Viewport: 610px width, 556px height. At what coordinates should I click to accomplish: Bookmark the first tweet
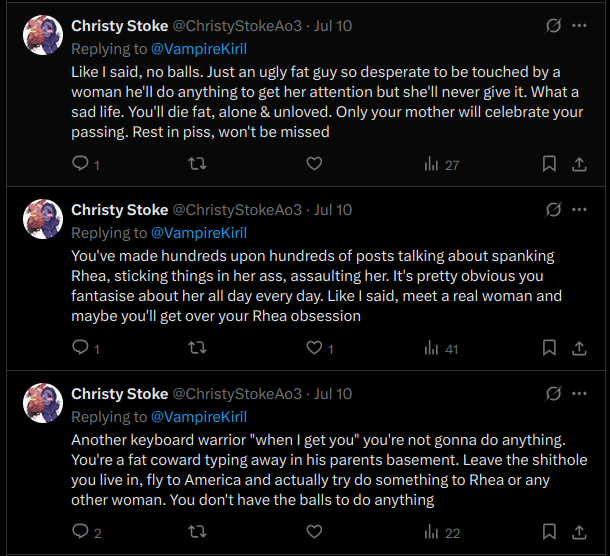[549, 164]
